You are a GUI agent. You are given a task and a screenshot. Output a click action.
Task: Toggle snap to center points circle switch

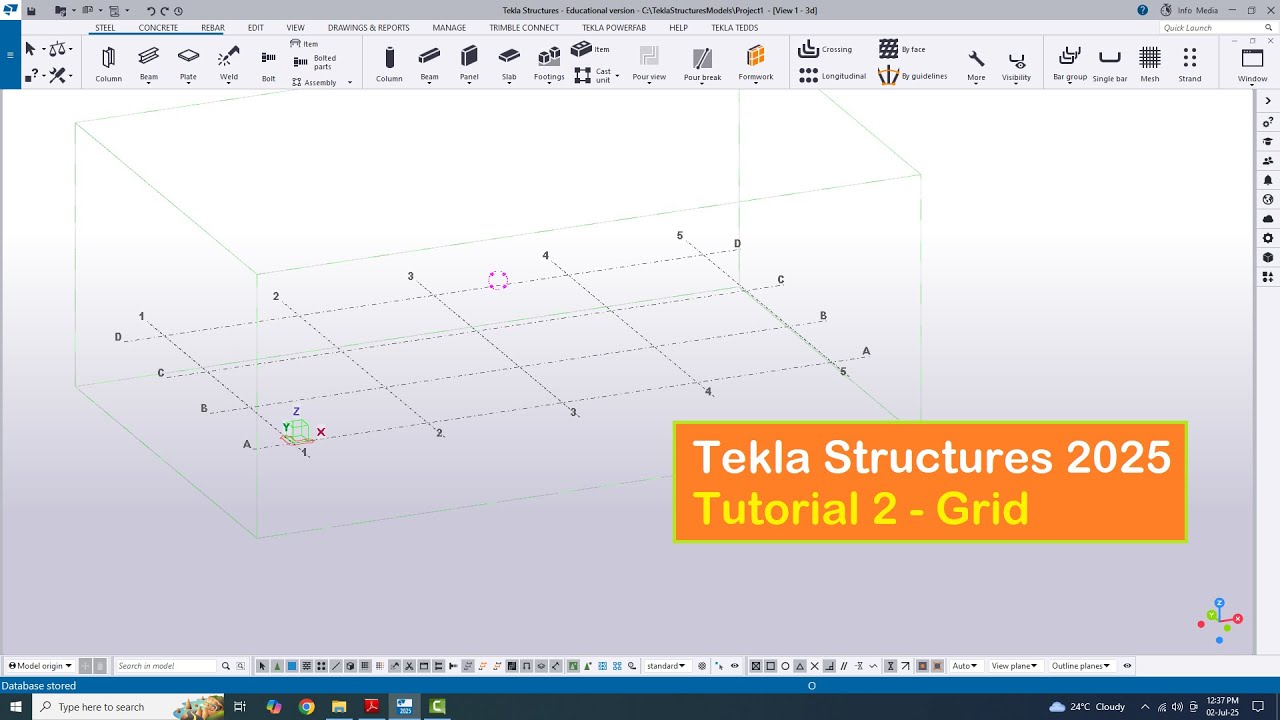(785, 666)
